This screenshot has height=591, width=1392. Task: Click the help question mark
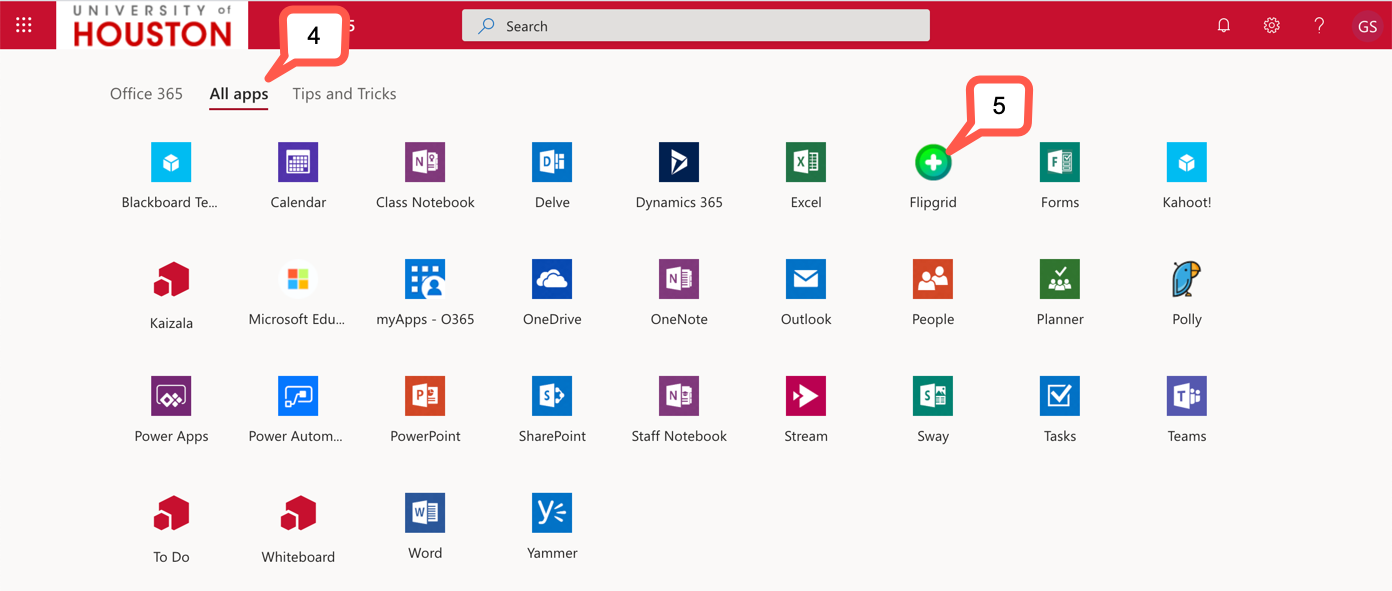click(x=1319, y=26)
